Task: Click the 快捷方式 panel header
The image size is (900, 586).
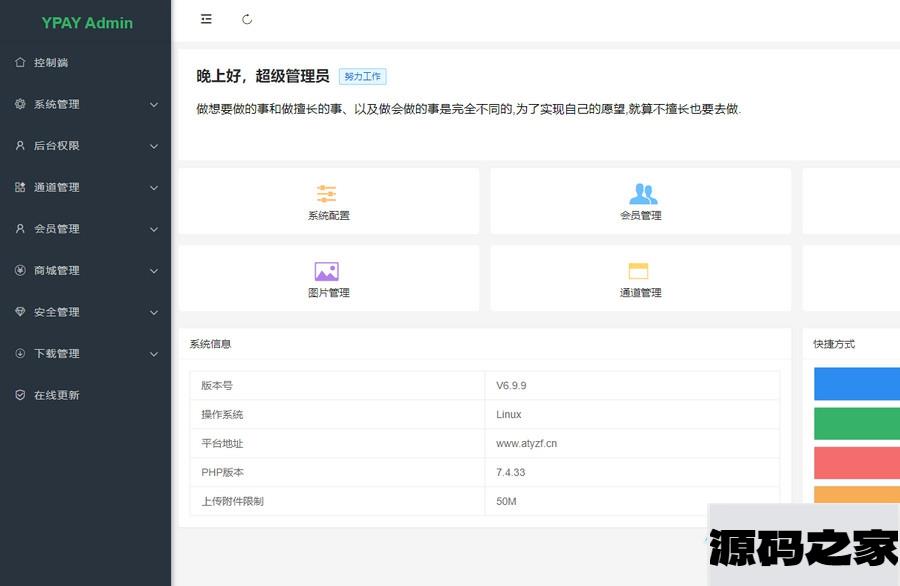Action: tap(834, 344)
